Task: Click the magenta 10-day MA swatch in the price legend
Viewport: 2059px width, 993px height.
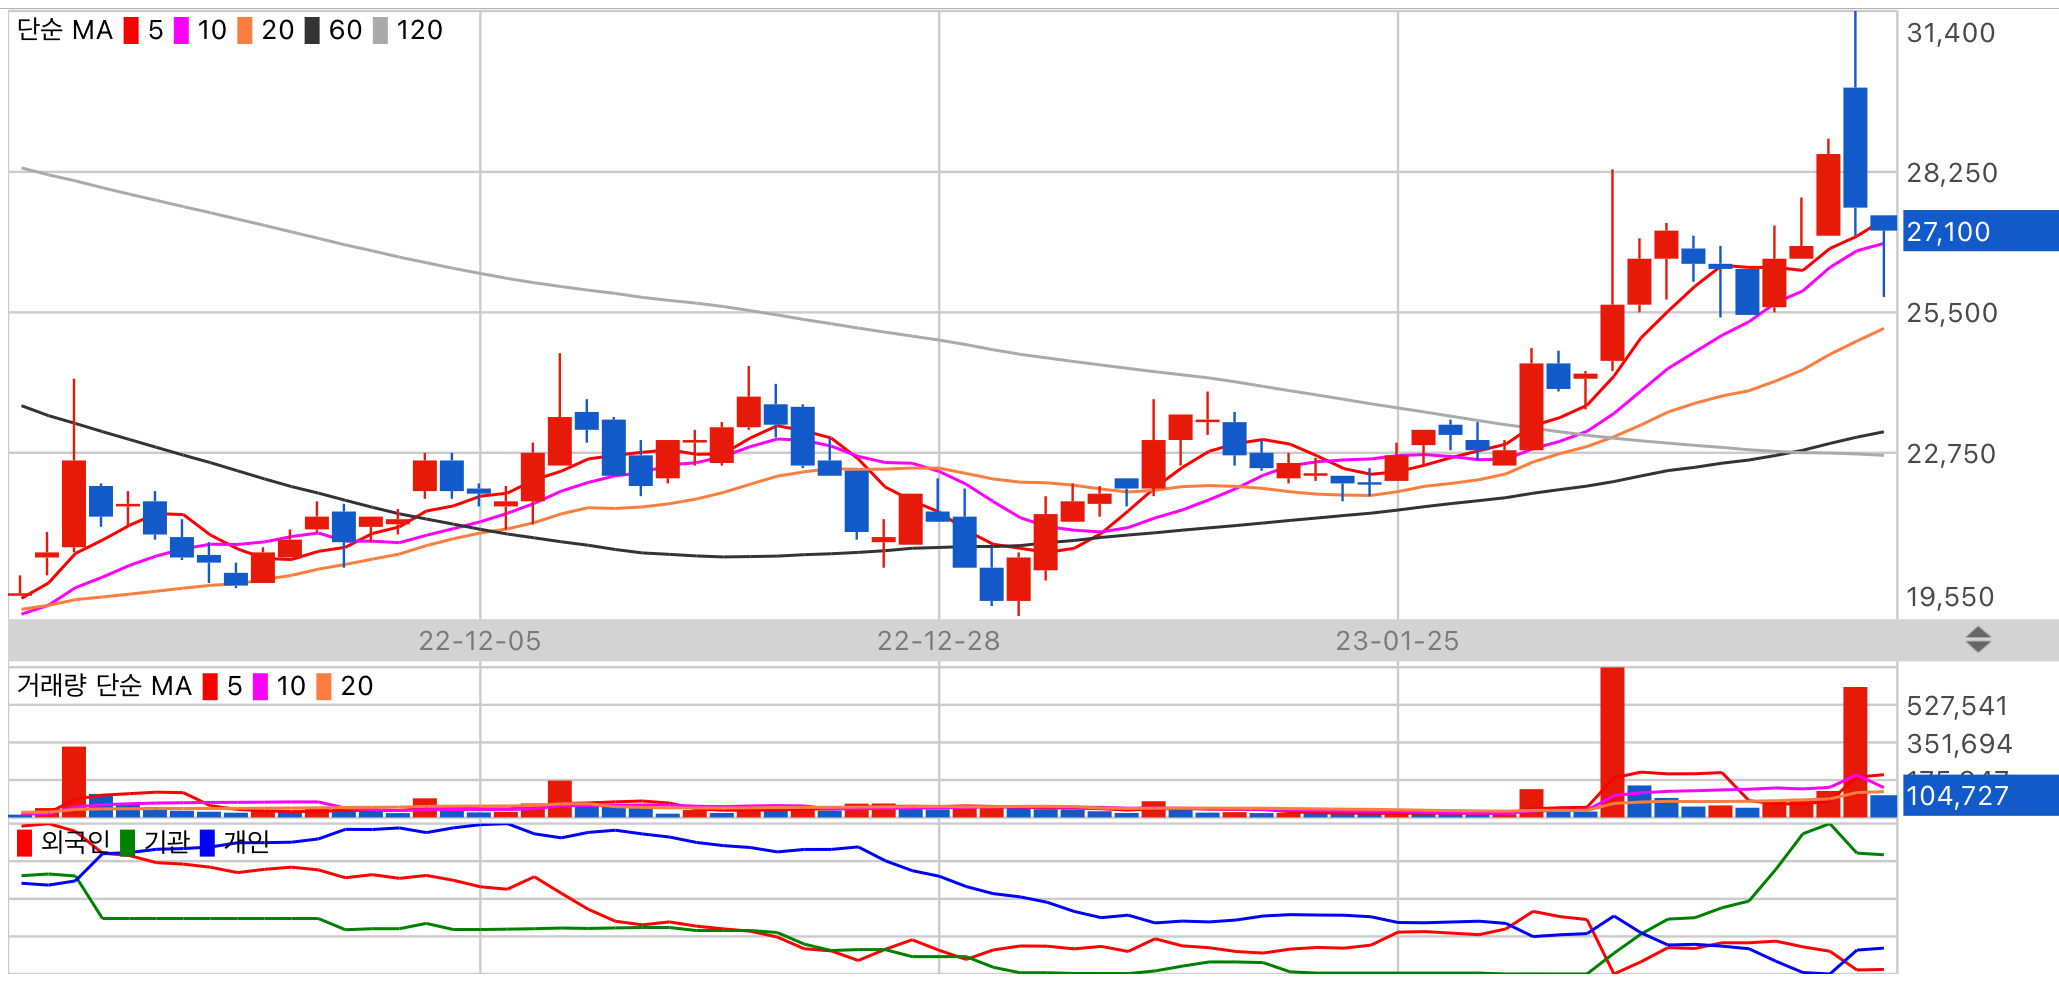Action: click(181, 31)
